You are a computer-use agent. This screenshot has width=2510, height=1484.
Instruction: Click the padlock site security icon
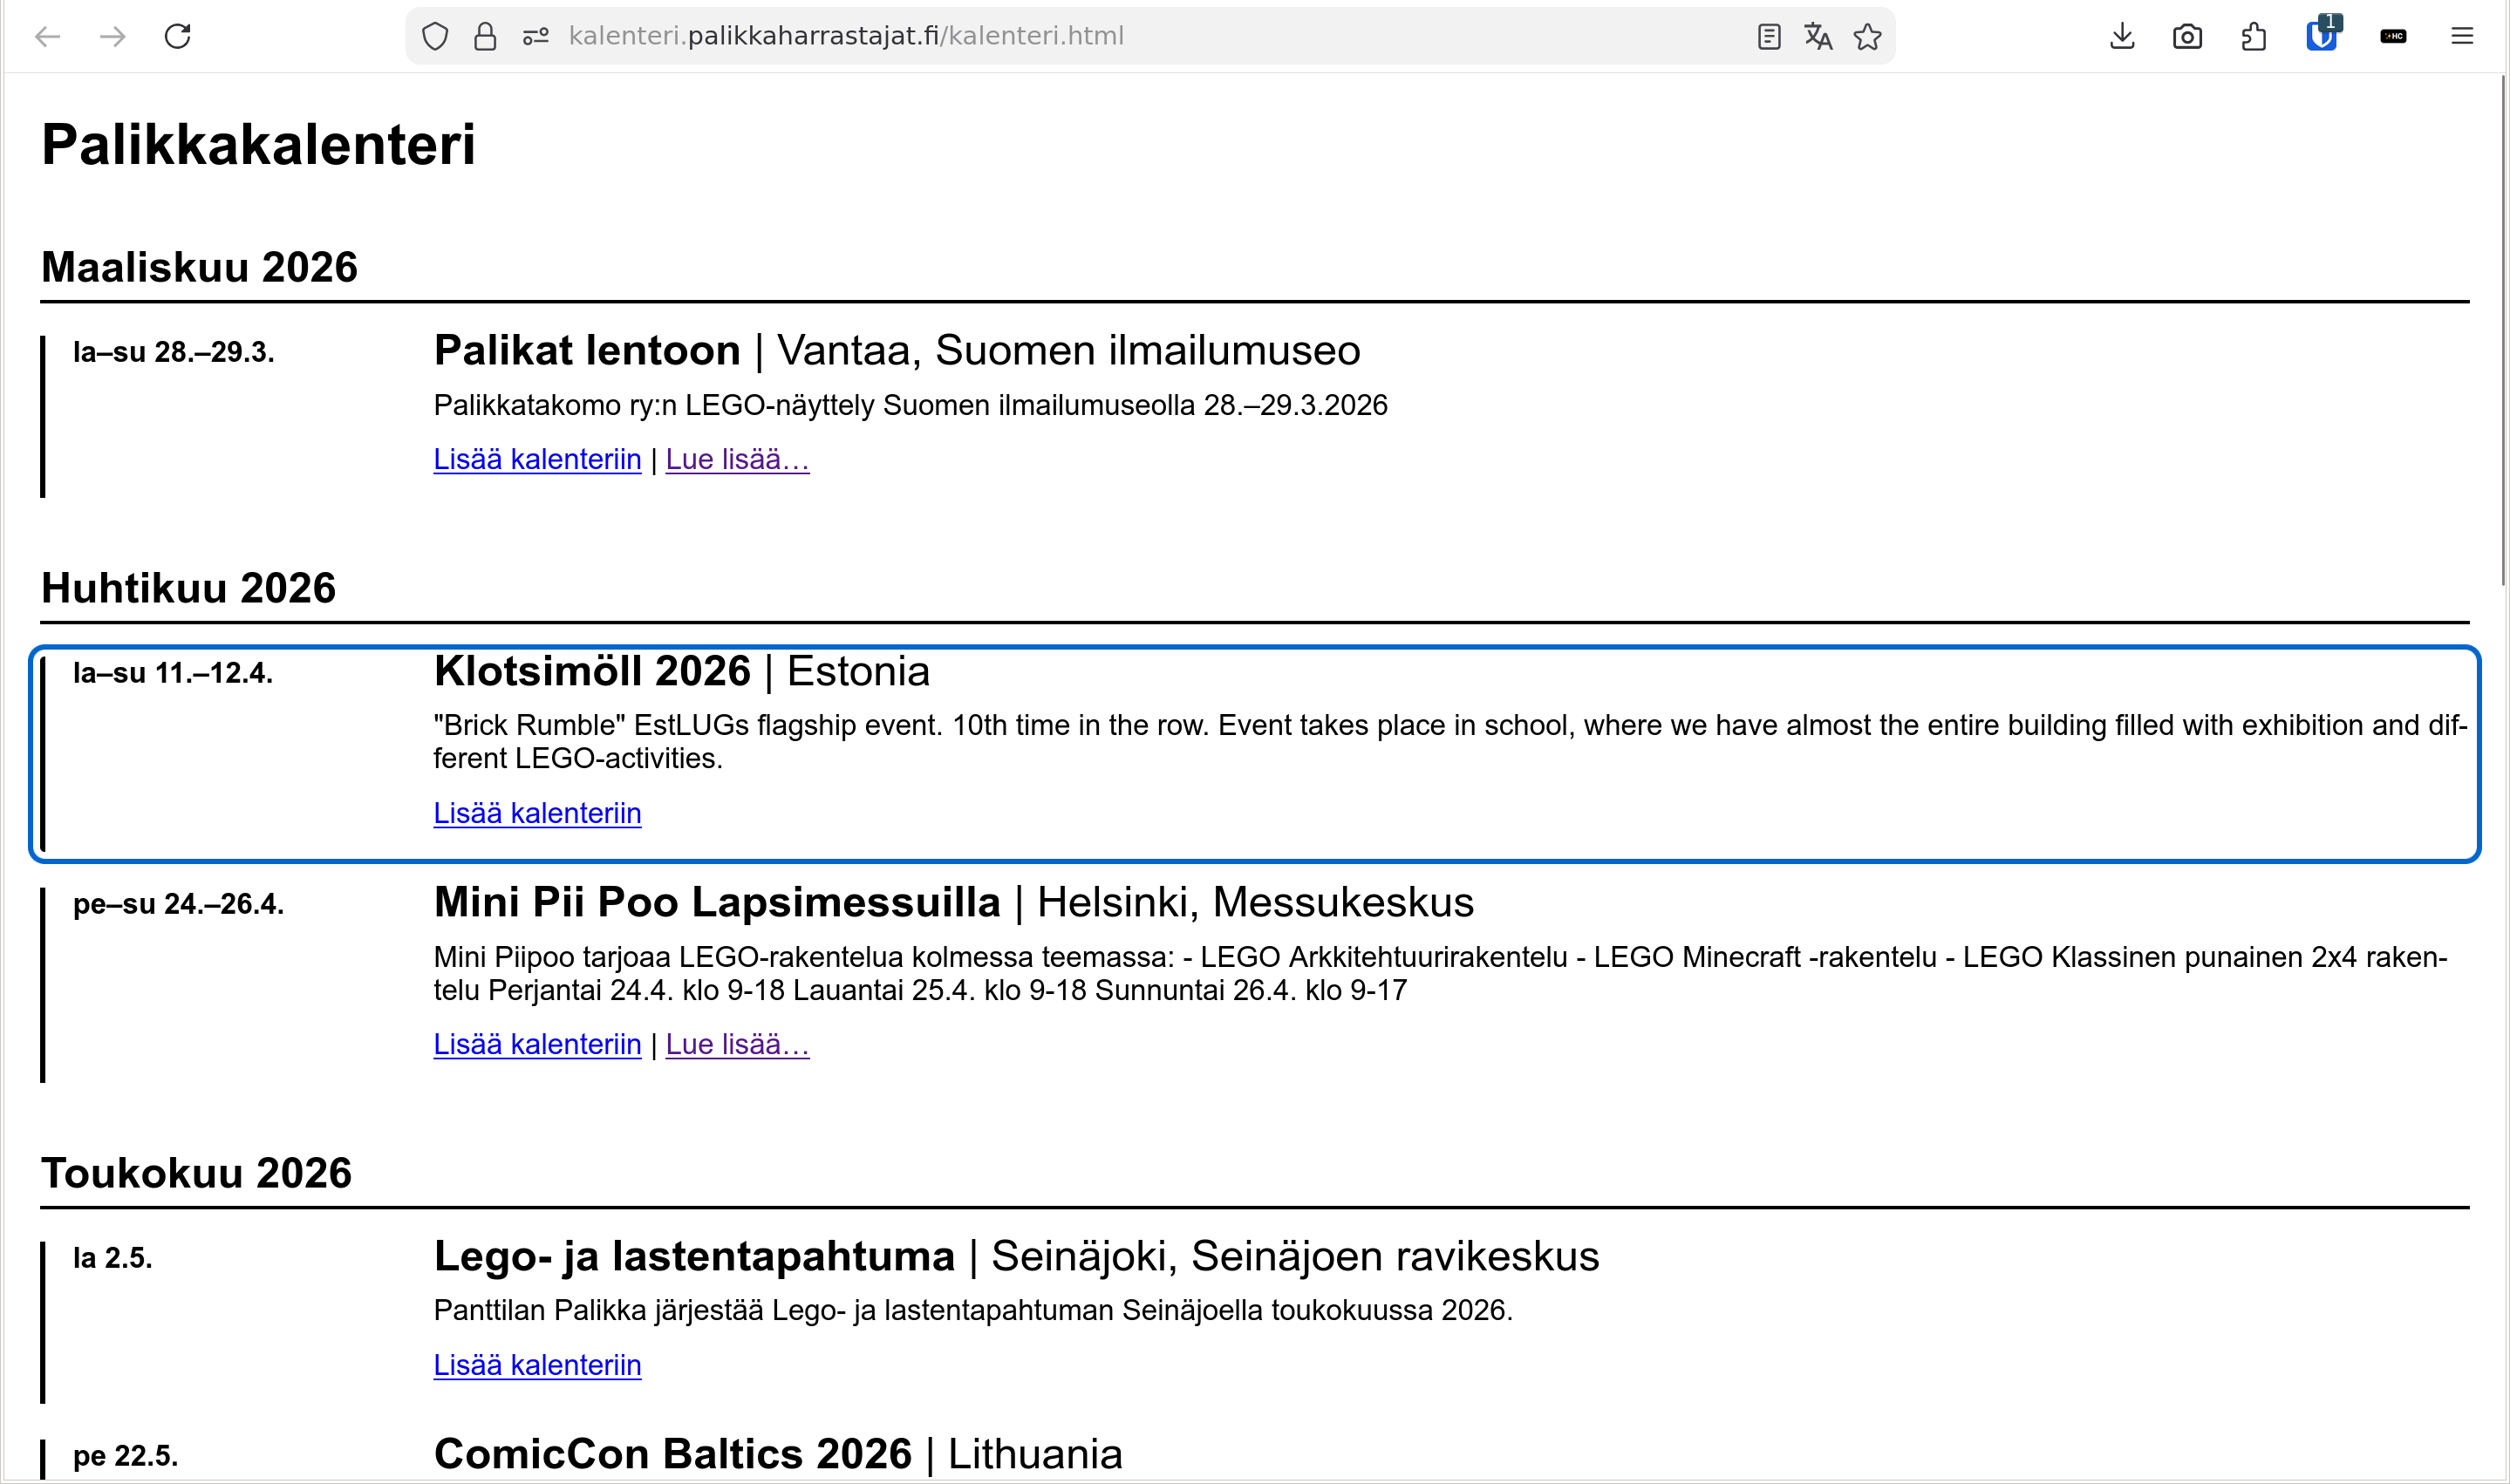(485, 37)
